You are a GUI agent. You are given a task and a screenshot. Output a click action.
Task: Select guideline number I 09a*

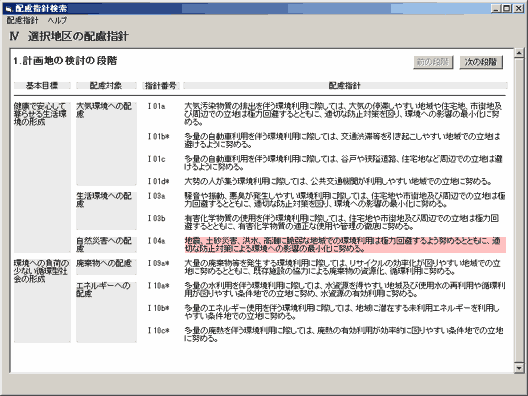[x=158, y=263]
